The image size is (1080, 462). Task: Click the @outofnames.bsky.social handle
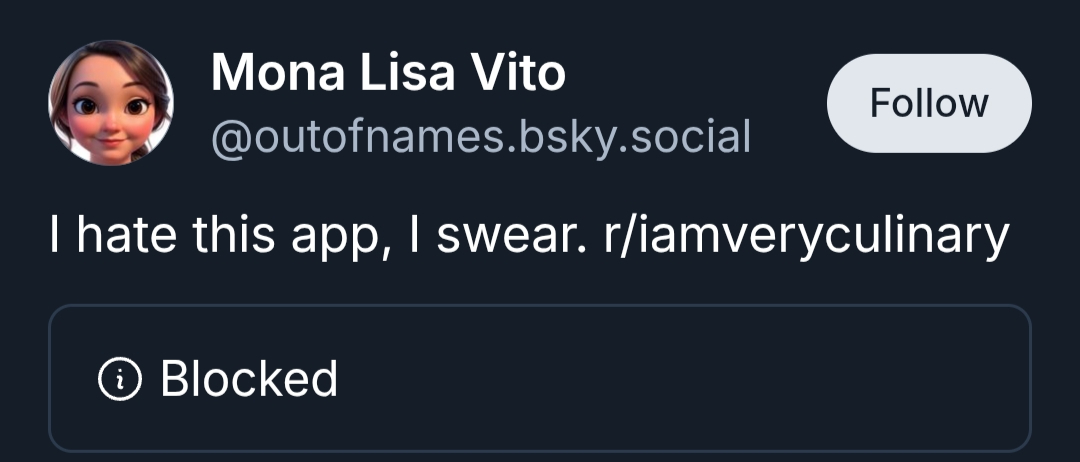tap(480, 135)
